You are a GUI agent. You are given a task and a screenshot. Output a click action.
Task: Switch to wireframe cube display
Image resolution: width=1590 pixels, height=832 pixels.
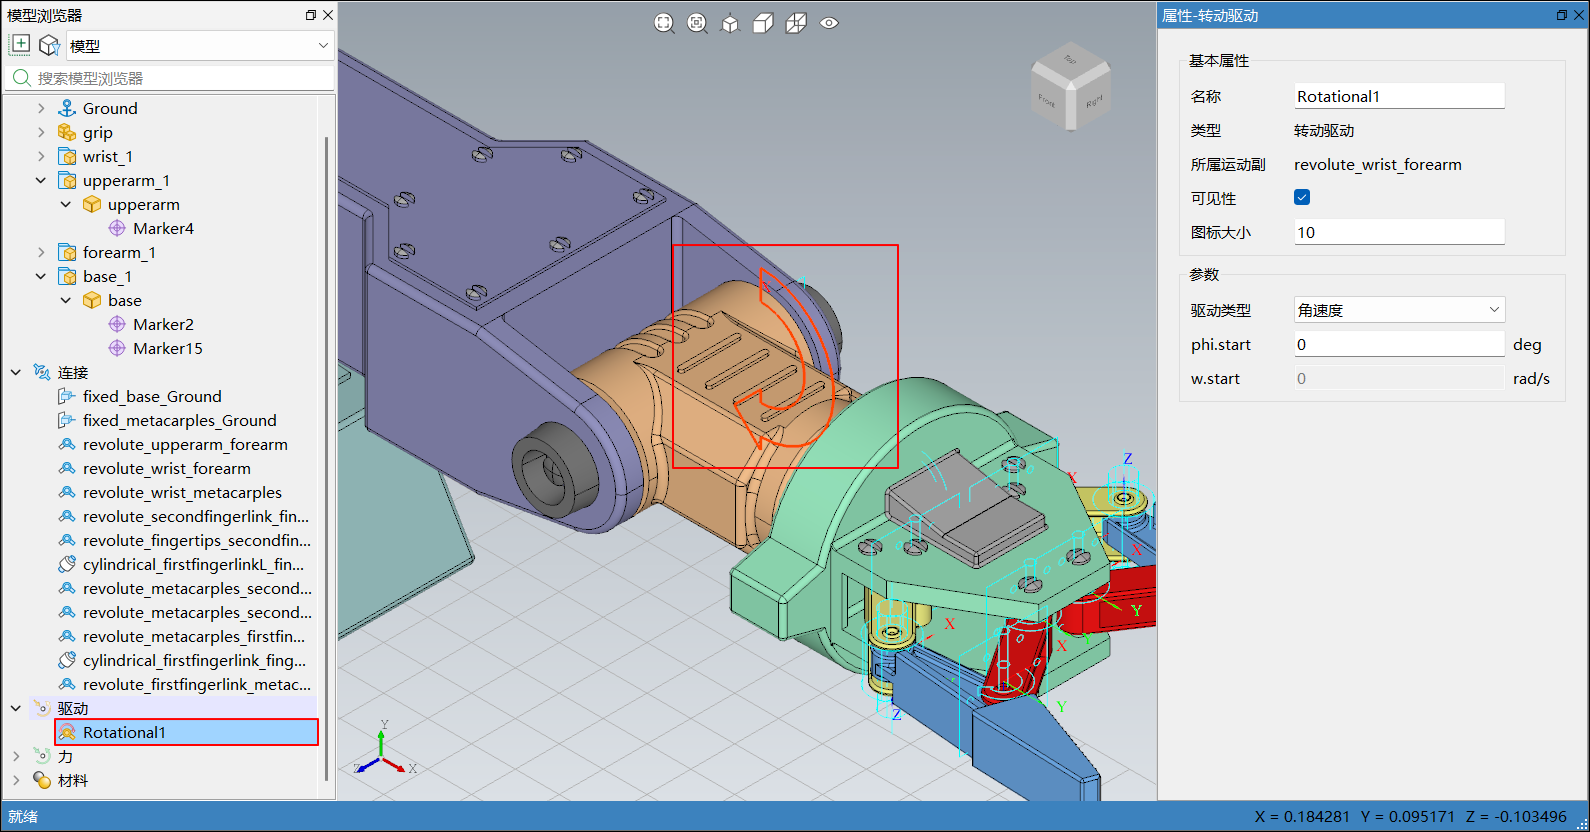[x=796, y=23]
